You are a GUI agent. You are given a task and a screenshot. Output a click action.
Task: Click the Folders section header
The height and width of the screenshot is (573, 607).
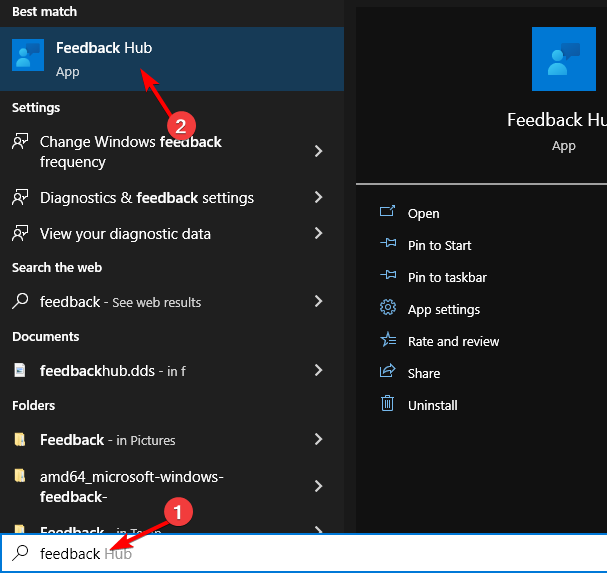point(34,405)
